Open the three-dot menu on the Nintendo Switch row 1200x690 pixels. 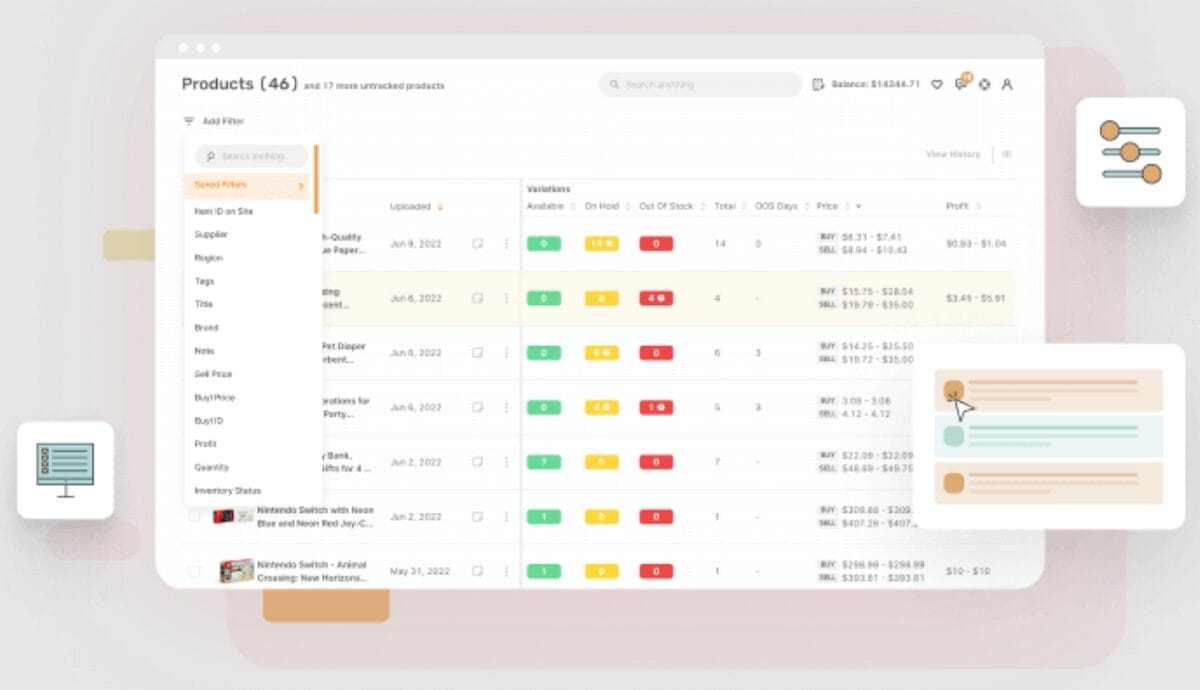tap(507, 517)
